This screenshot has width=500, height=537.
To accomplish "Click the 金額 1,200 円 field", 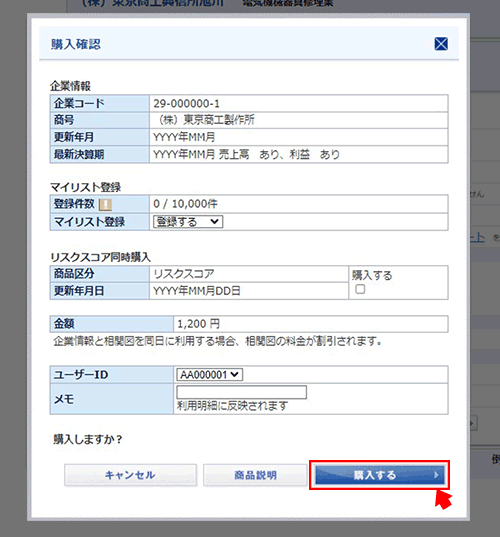I will pos(311,324).
